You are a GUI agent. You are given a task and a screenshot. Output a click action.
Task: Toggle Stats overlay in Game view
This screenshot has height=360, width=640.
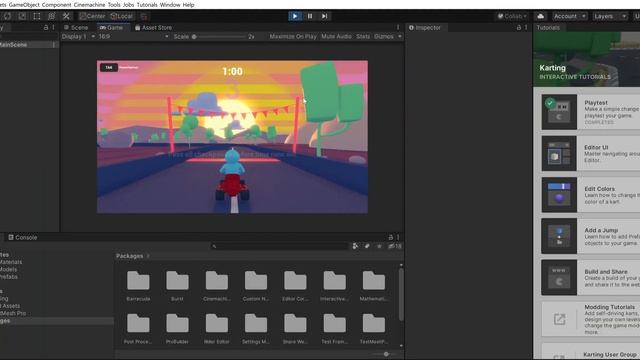pyautogui.click(x=363, y=36)
